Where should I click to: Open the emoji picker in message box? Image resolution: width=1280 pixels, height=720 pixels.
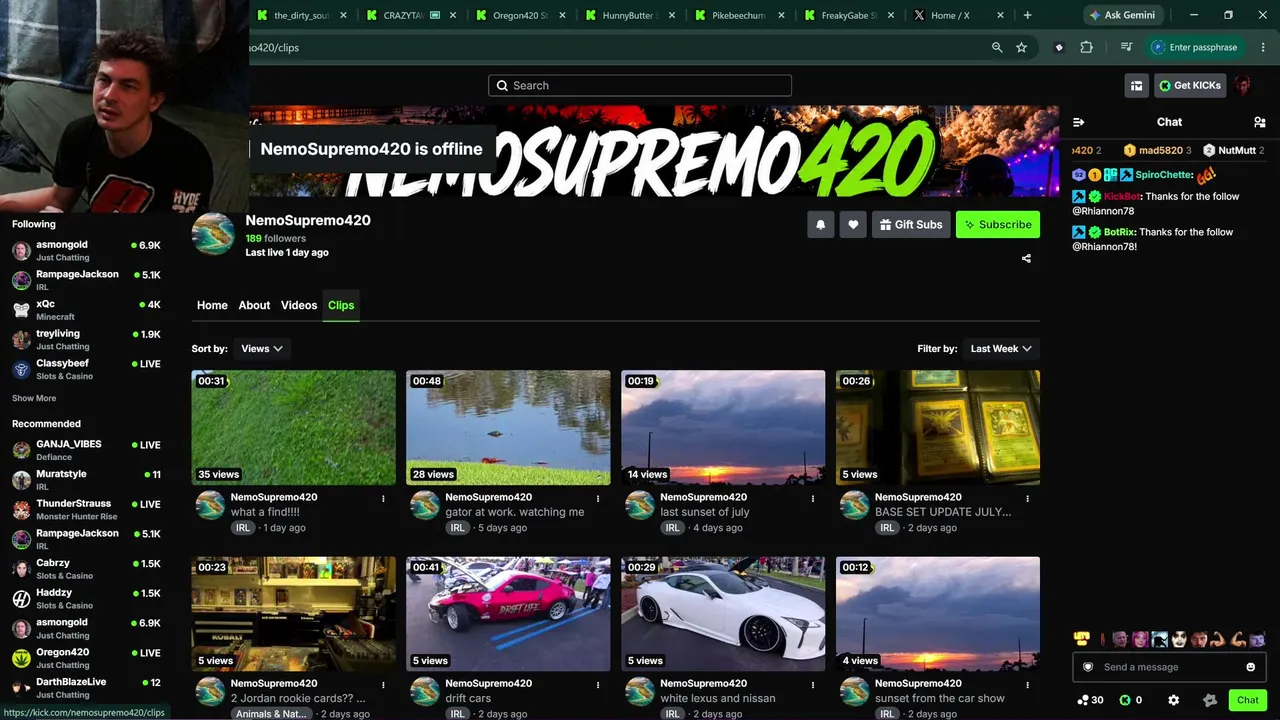point(1250,667)
